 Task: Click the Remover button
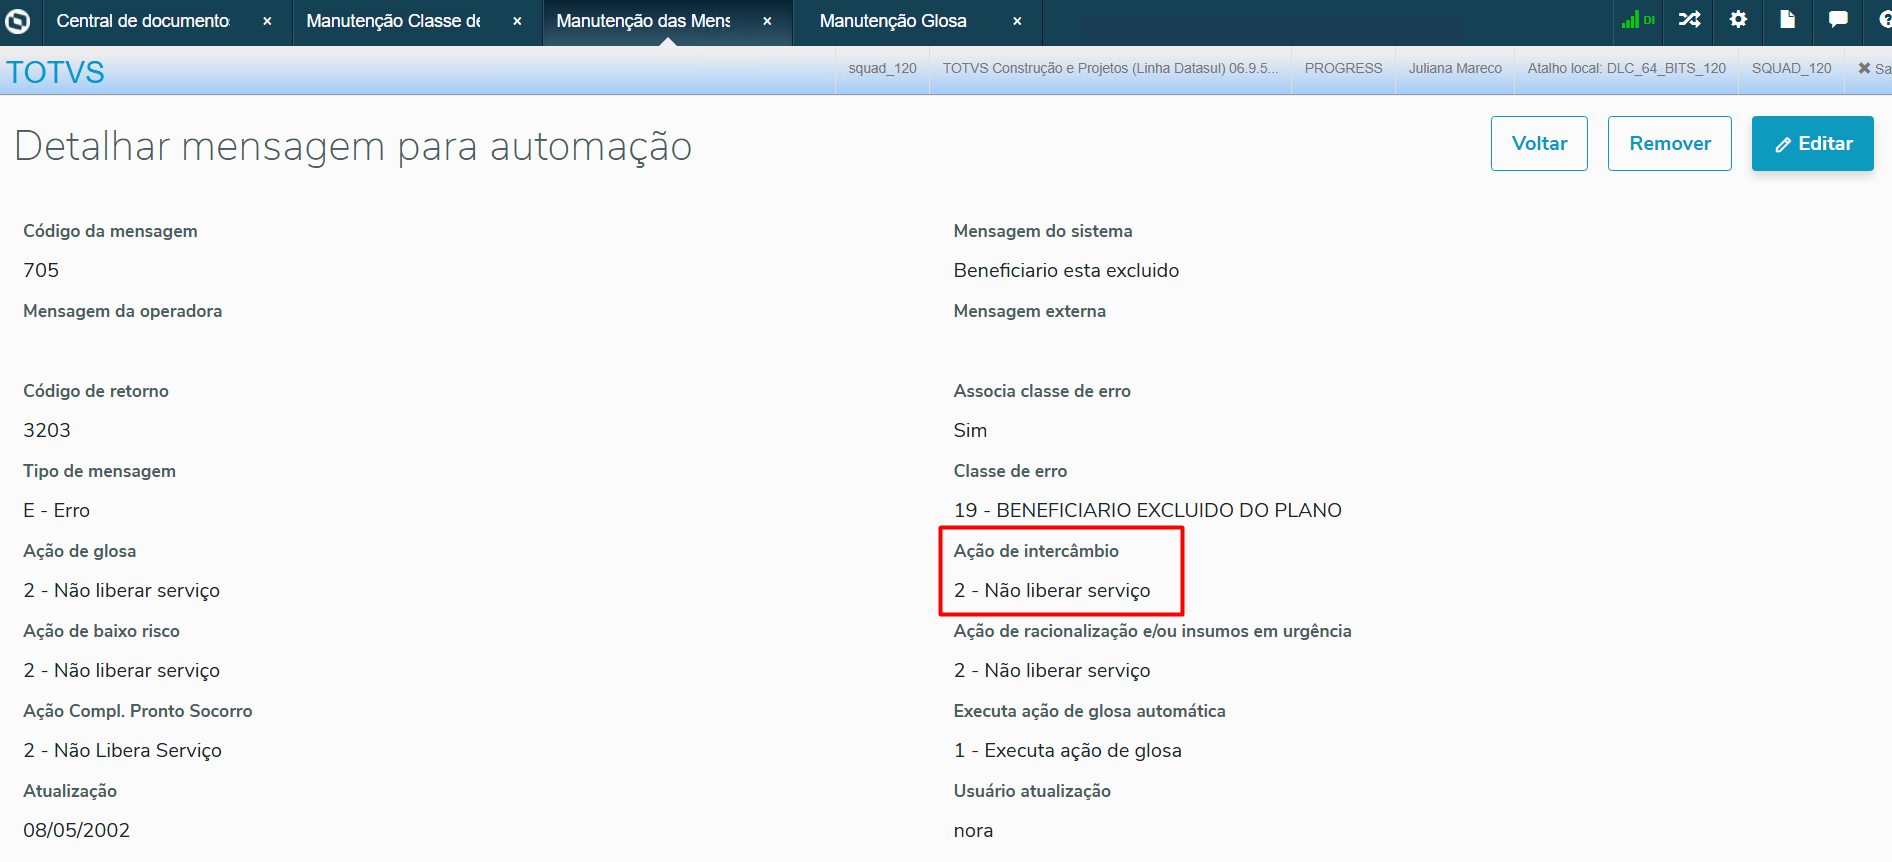coord(1670,144)
